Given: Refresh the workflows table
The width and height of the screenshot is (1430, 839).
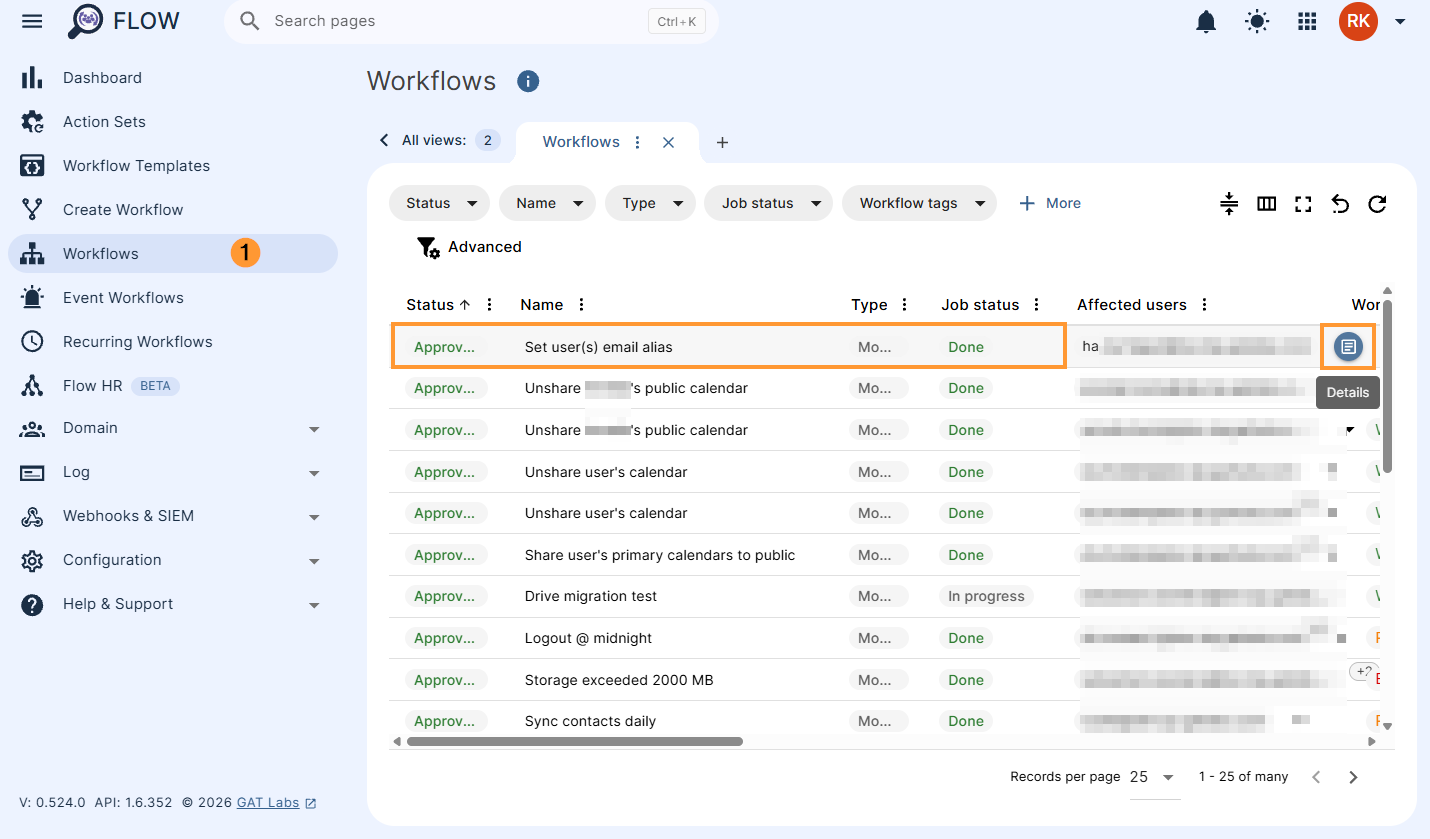Looking at the screenshot, I should pyautogui.click(x=1377, y=204).
